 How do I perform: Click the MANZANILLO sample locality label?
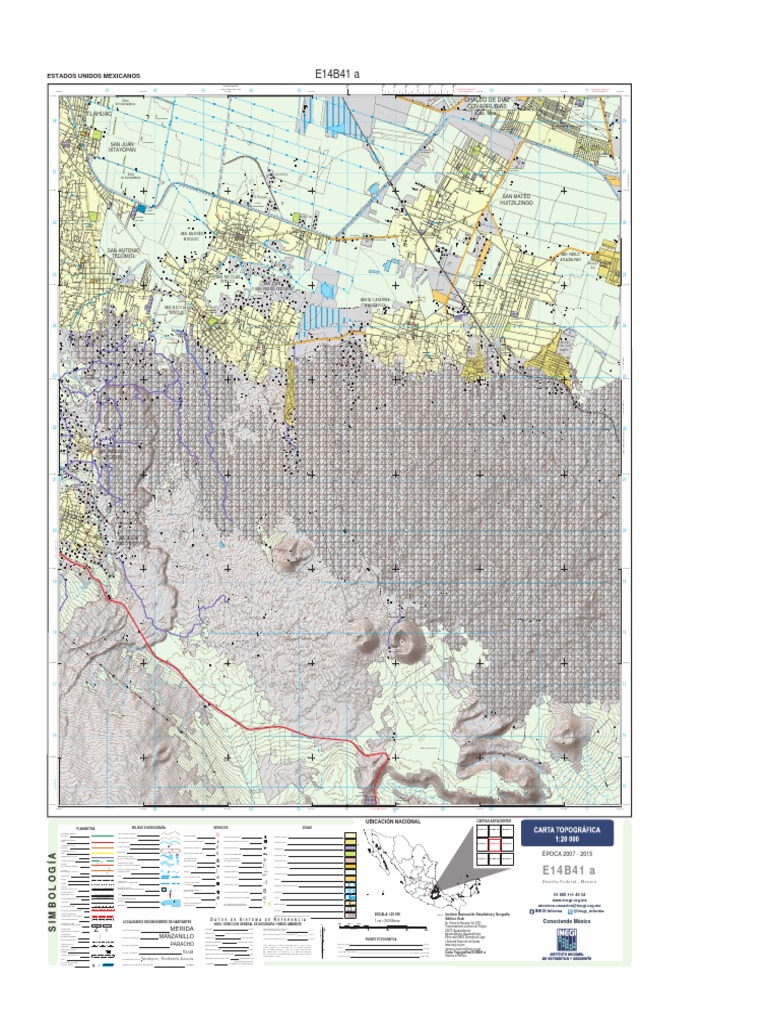click(x=176, y=936)
